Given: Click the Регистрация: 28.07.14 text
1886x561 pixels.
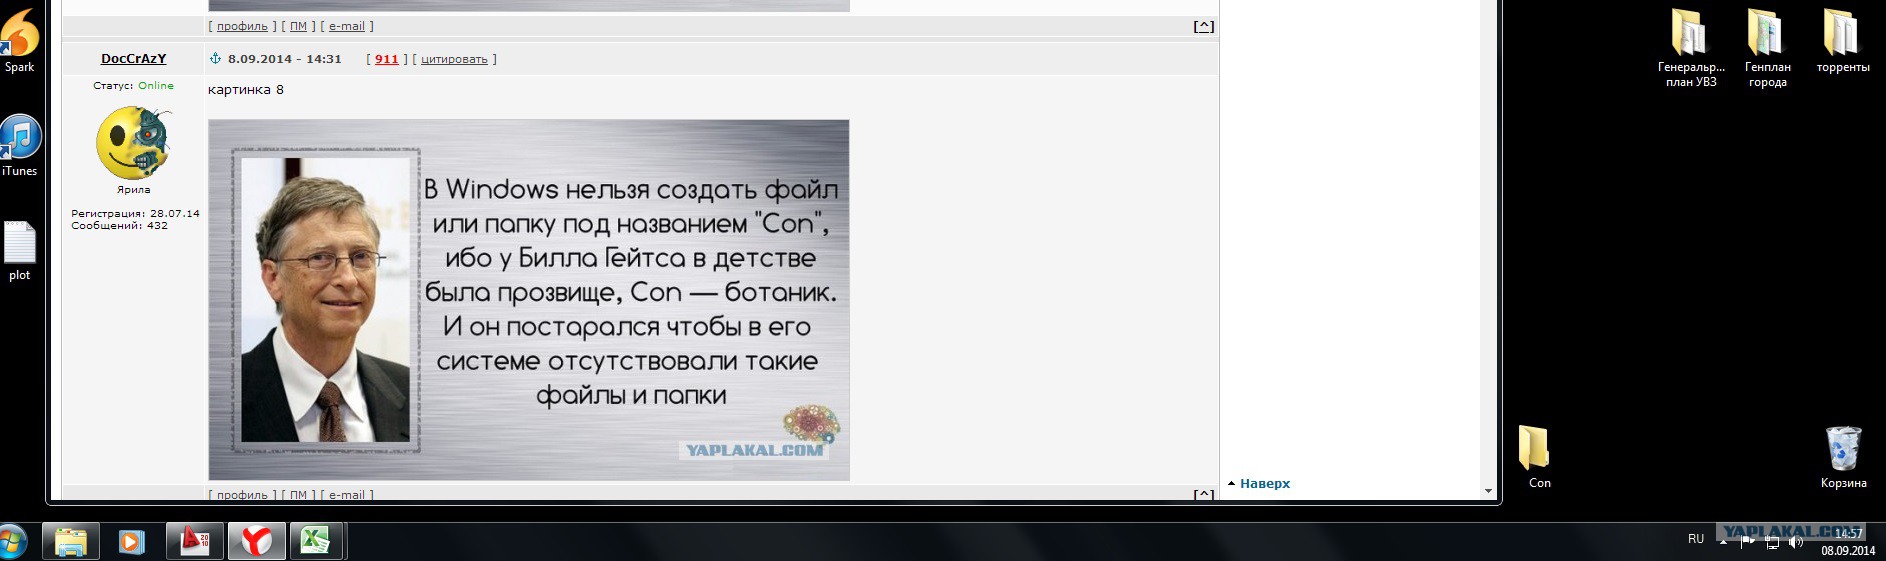Looking at the screenshot, I should coord(135,214).
